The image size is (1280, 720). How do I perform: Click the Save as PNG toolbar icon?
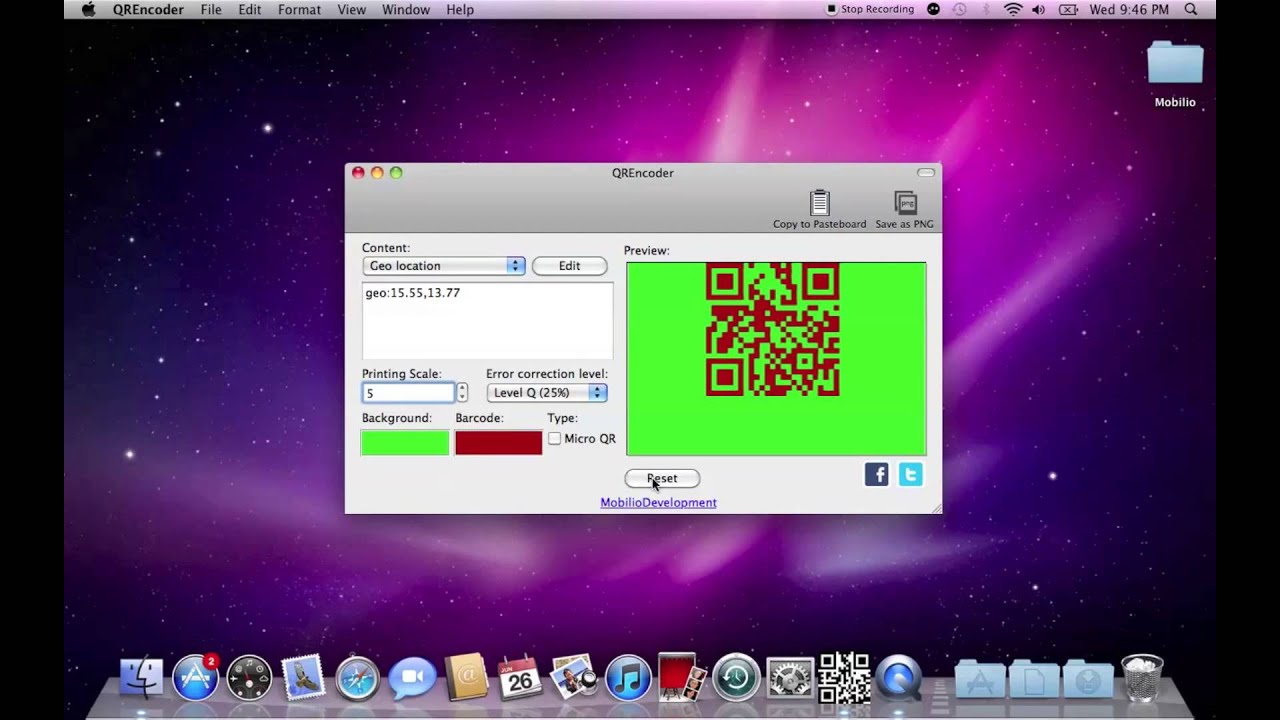coord(905,203)
